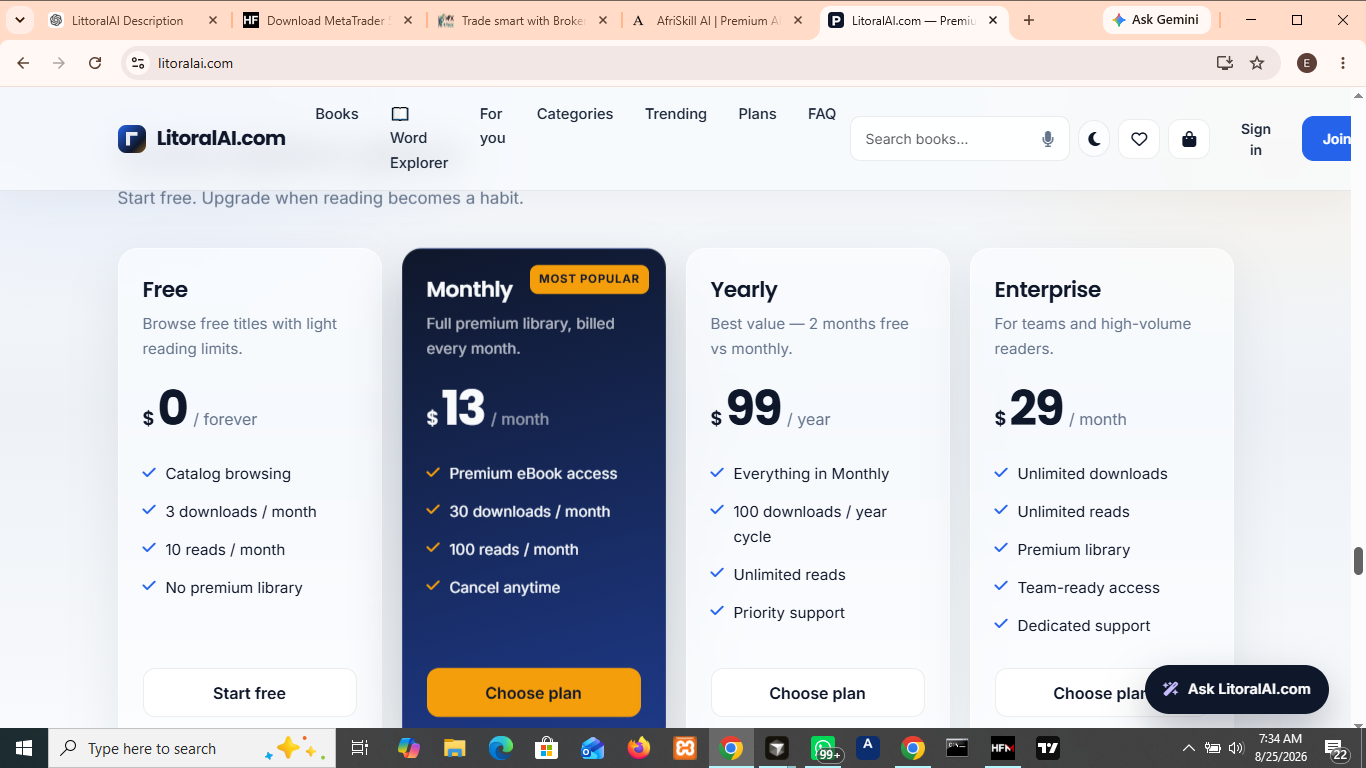Close the Download MetaTrader tab

point(408,20)
